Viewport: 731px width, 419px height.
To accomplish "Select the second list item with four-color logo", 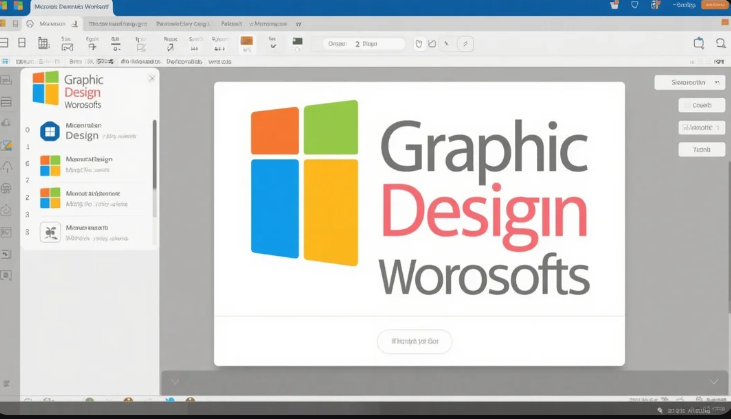I will pos(89,165).
